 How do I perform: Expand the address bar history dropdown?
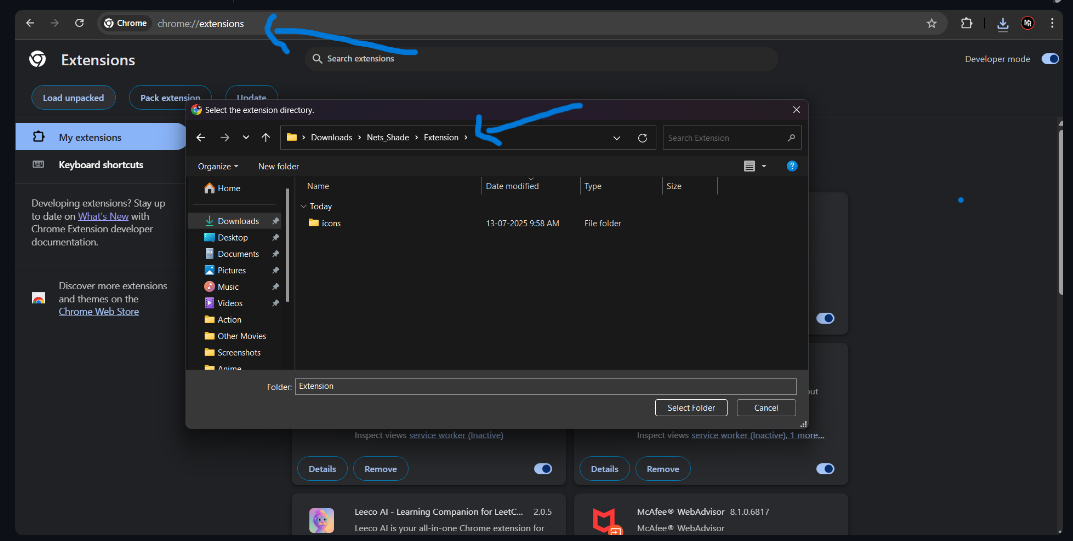617,137
